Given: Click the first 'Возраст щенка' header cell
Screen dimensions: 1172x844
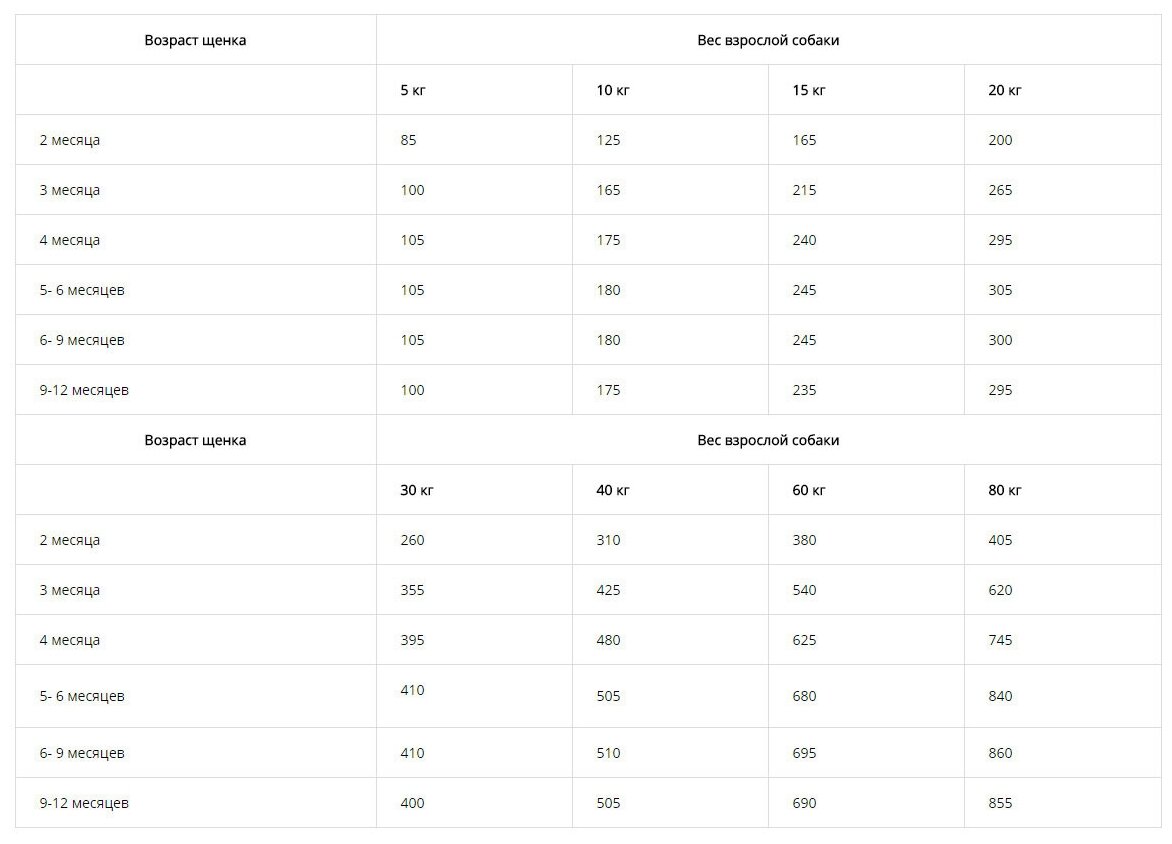Looking at the screenshot, I should pos(195,41).
